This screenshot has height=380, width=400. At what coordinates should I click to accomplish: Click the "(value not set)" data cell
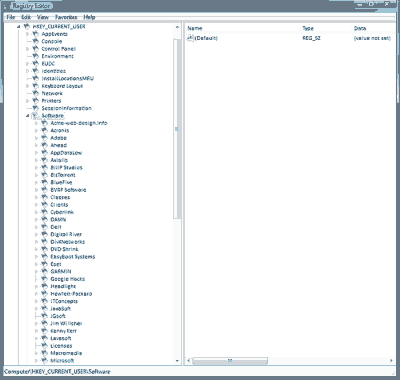[x=372, y=38]
